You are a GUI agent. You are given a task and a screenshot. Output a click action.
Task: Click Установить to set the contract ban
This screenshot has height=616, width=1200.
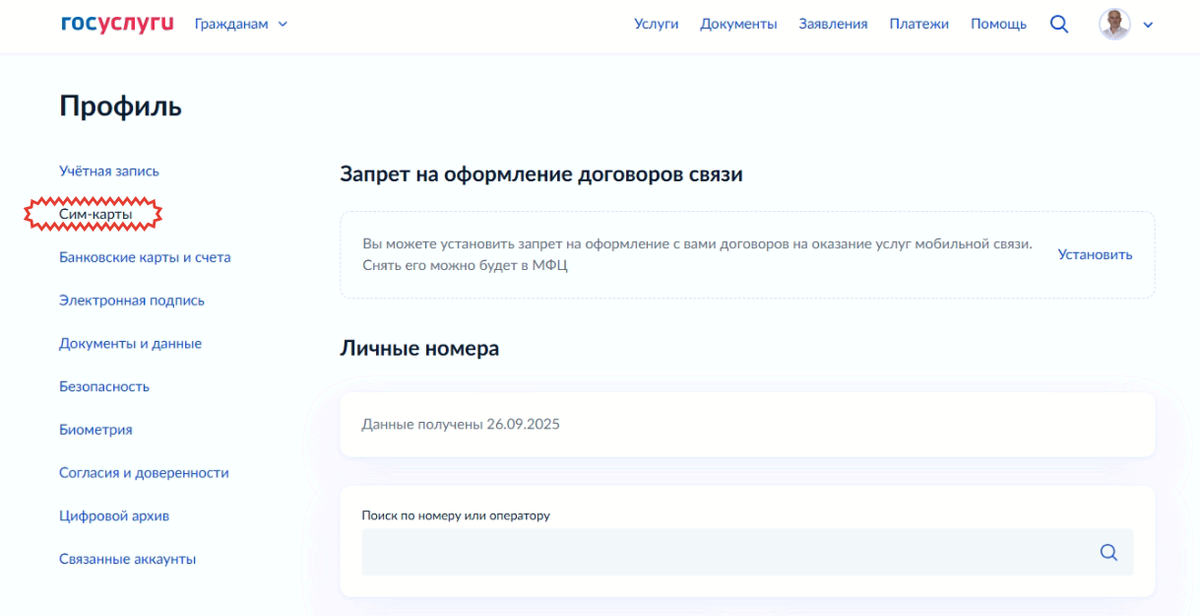(1094, 254)
